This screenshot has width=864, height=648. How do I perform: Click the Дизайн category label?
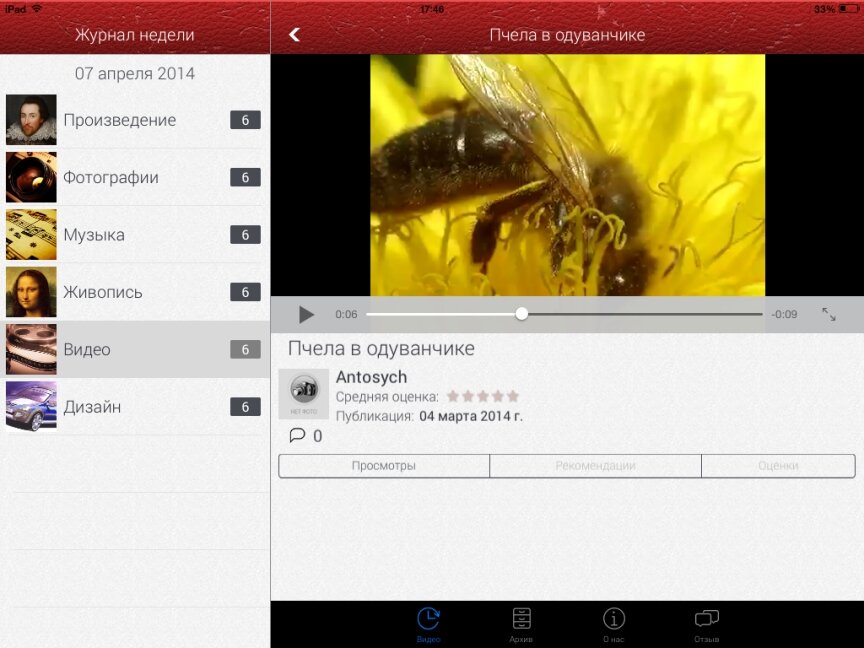tap(92, 407)
